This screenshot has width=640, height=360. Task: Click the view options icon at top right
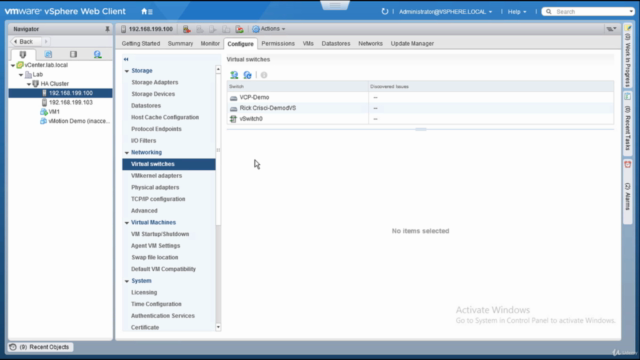(x=611, y=29)
